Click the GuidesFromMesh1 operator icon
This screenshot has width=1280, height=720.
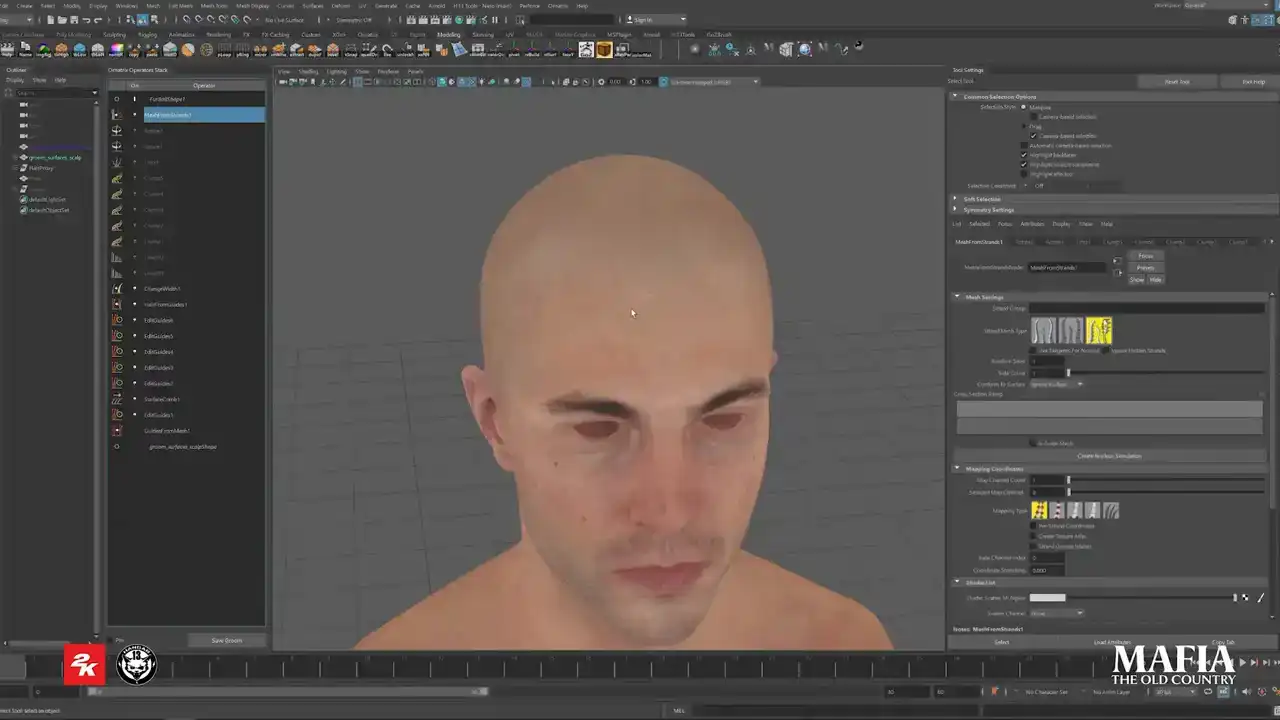(x=117, y=431)
